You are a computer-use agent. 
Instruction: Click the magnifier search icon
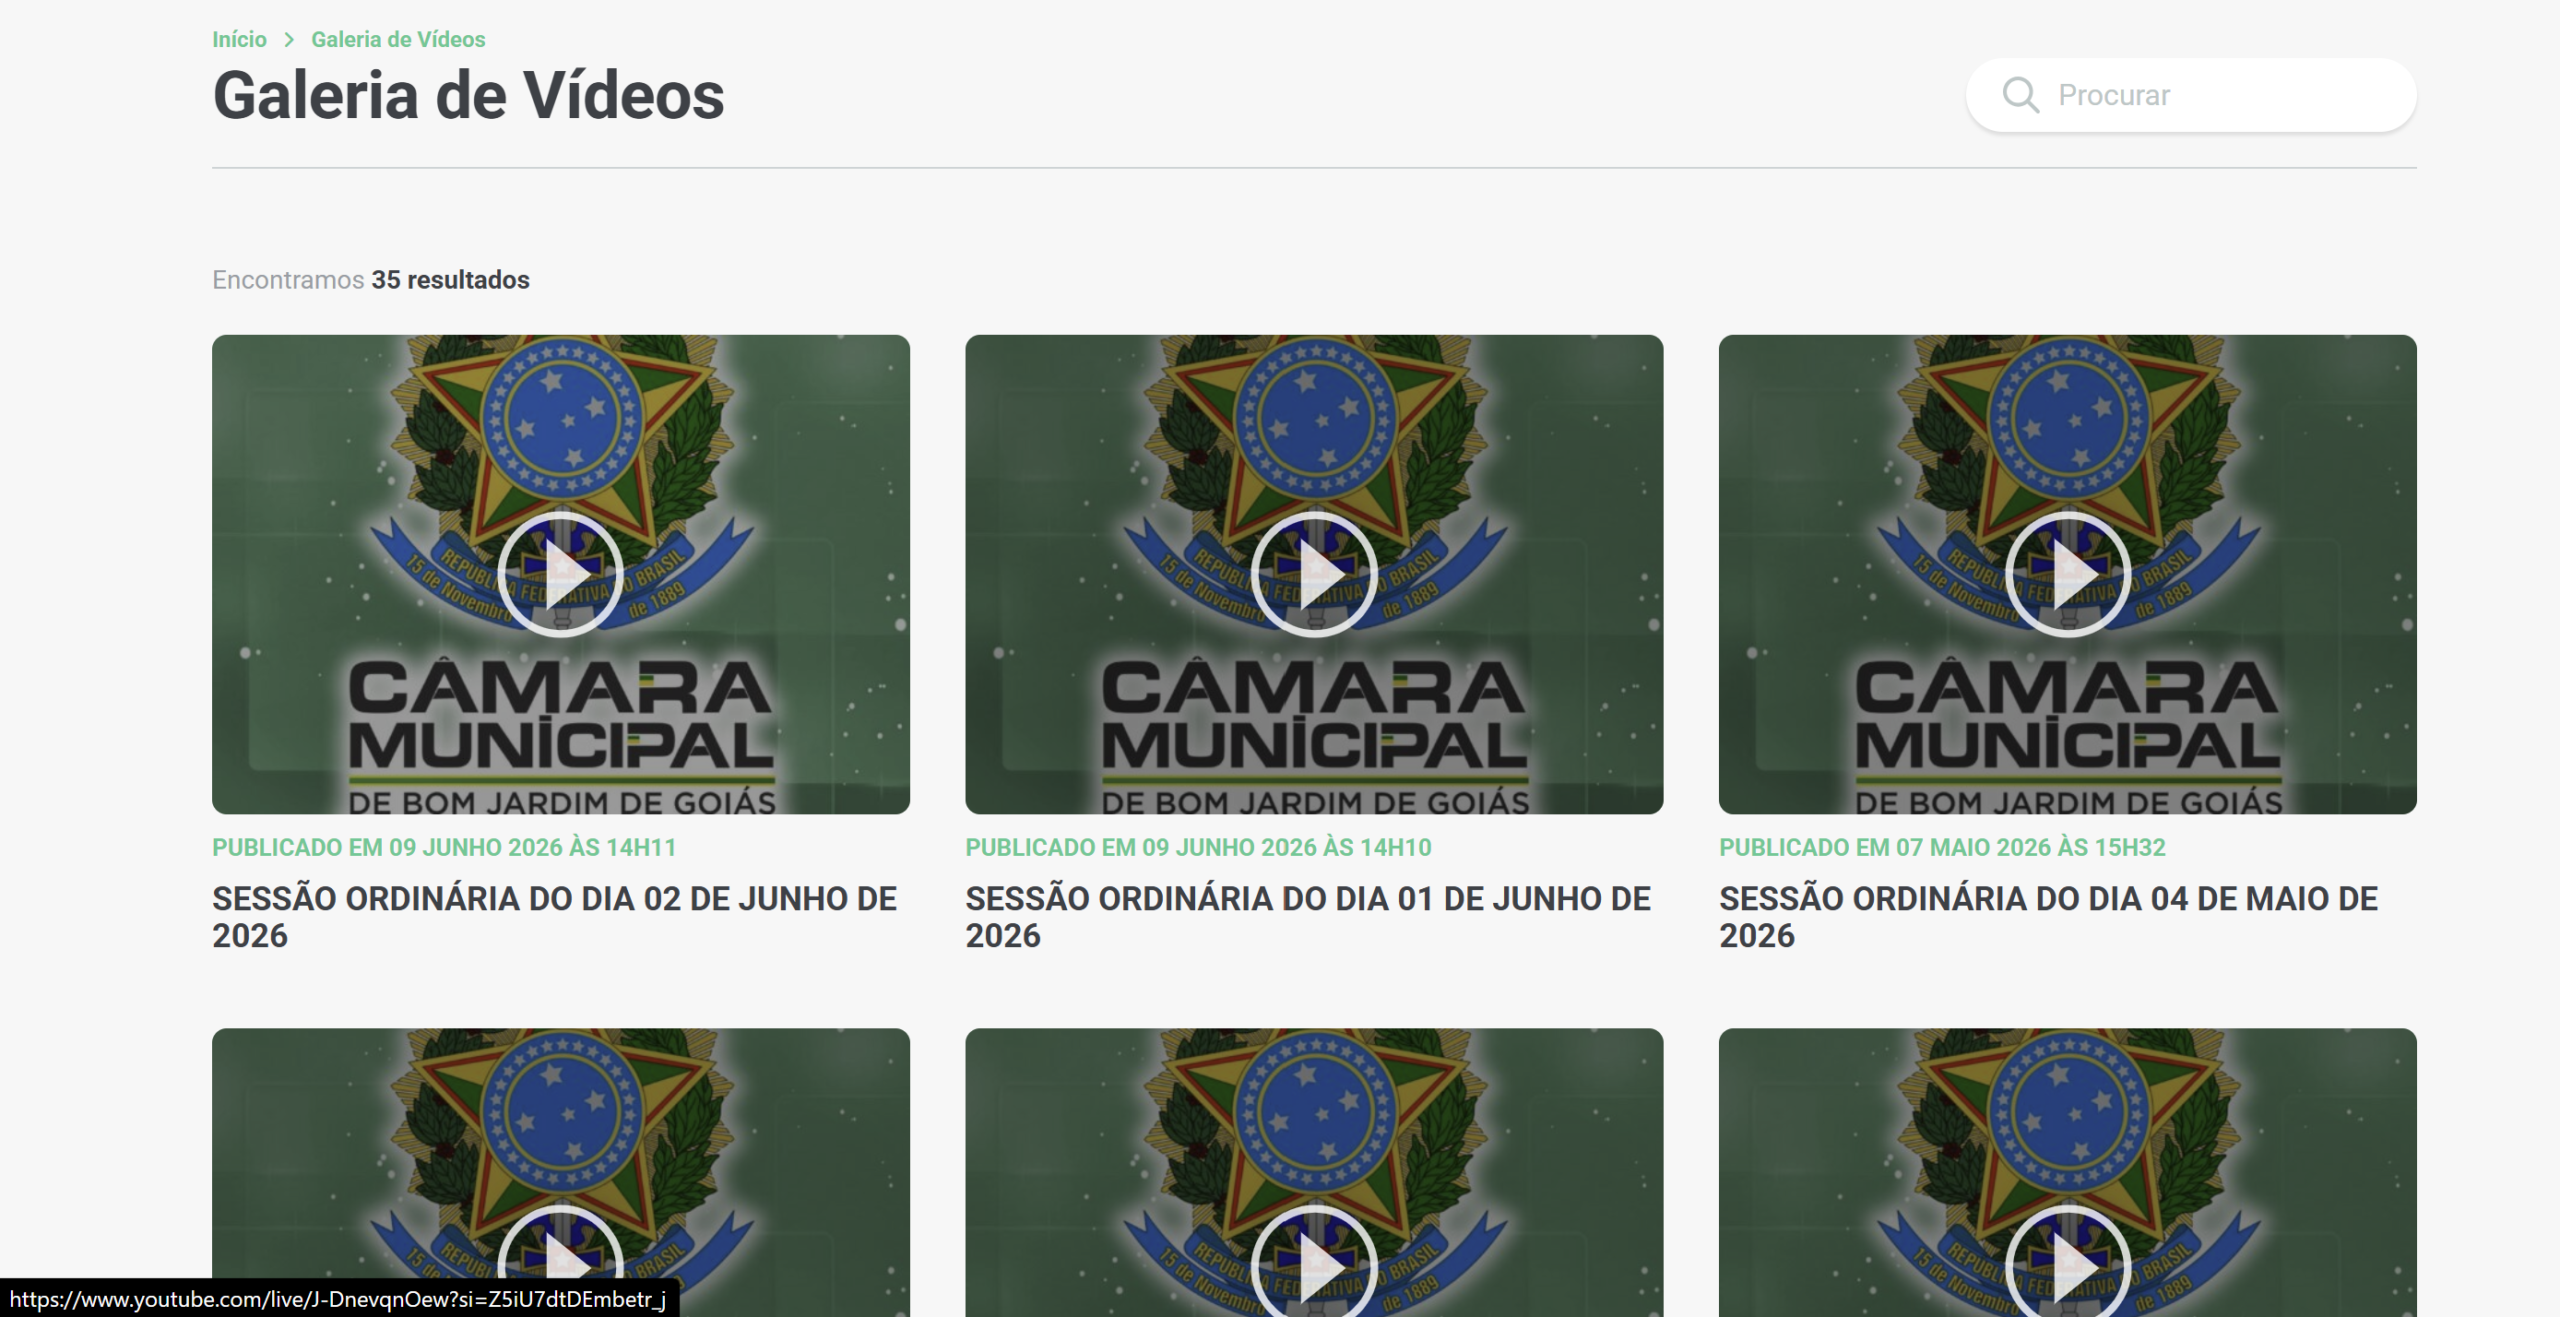click(x=2020, y=95)
